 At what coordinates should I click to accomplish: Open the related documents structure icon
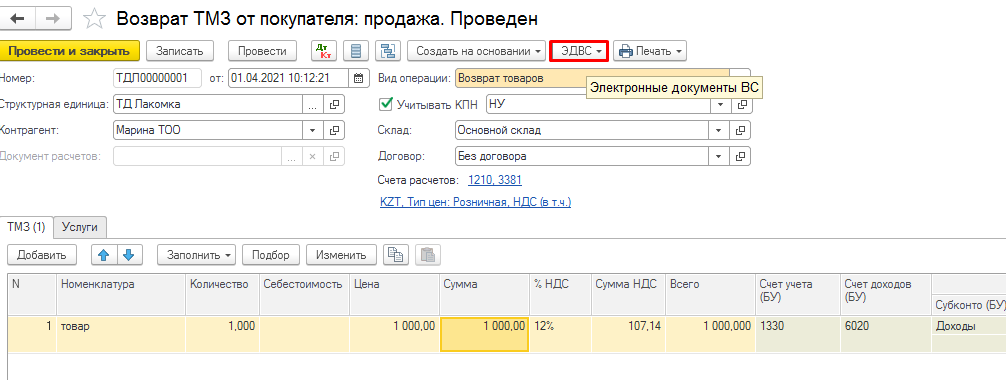[387, 51]
